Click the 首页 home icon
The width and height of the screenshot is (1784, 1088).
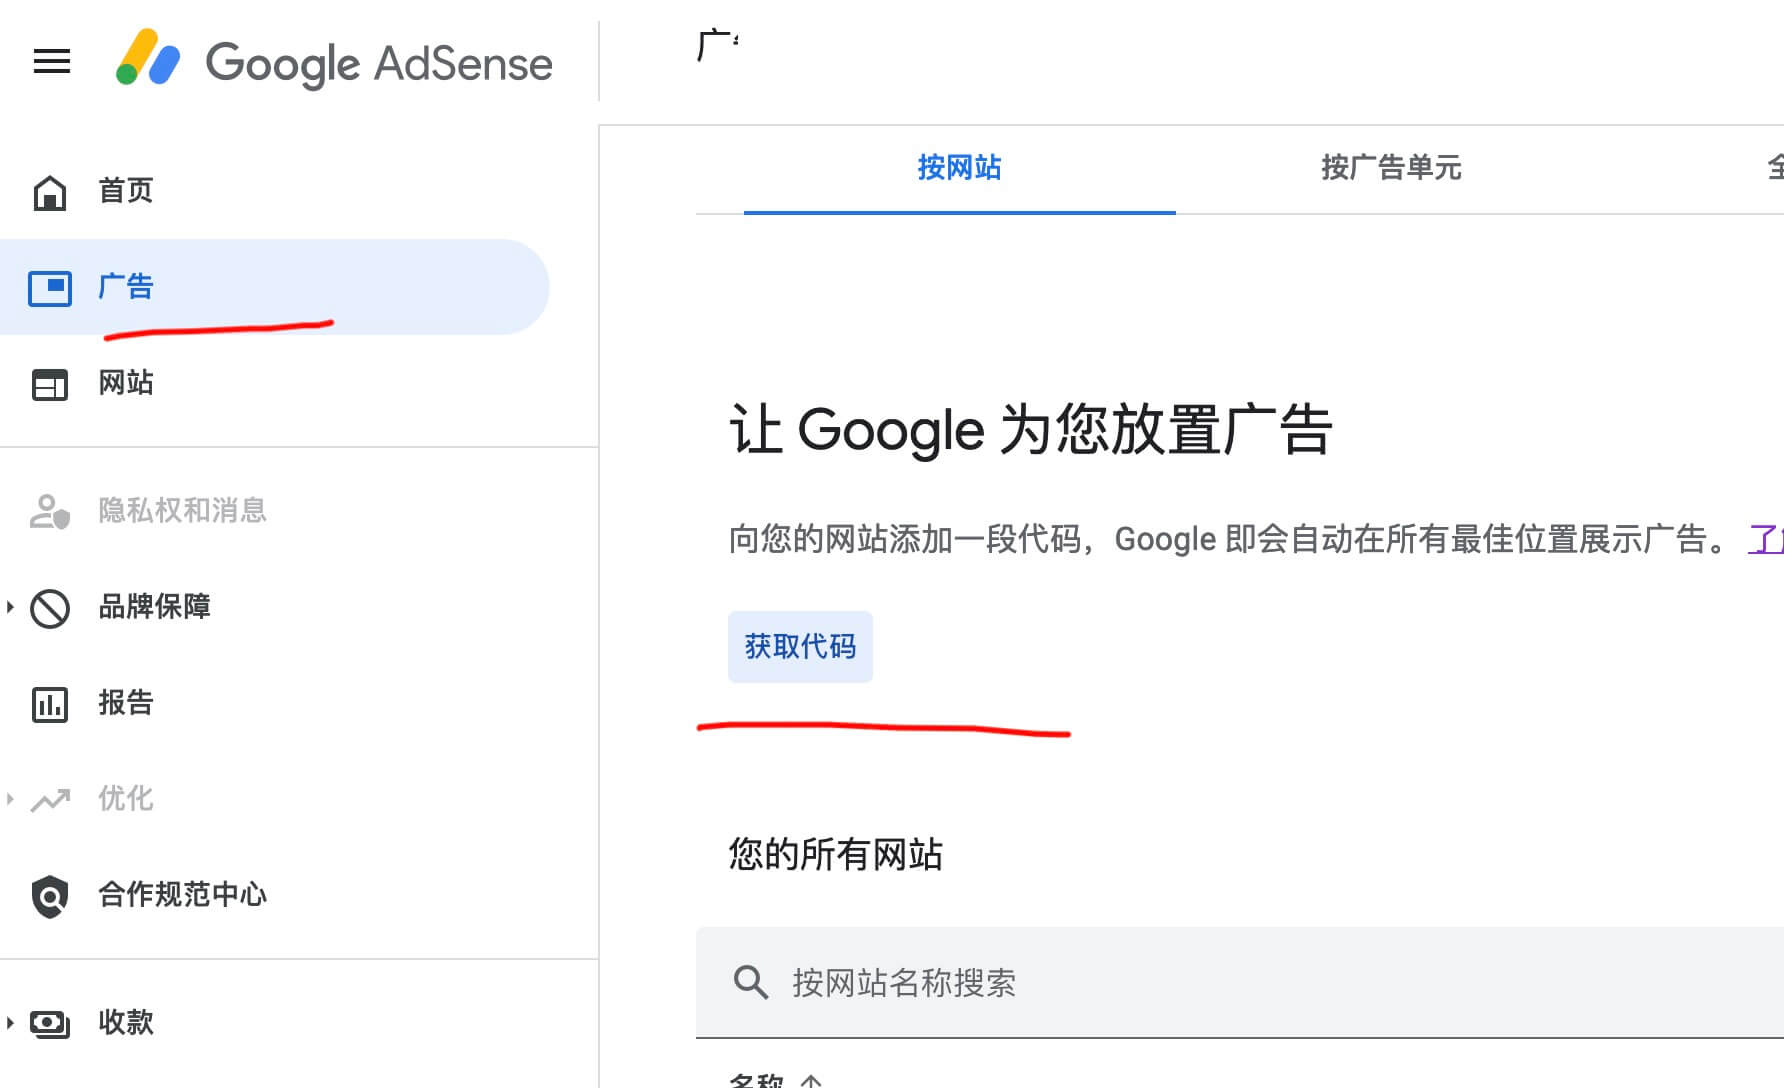pyautogui.click(x=50, y=192)
